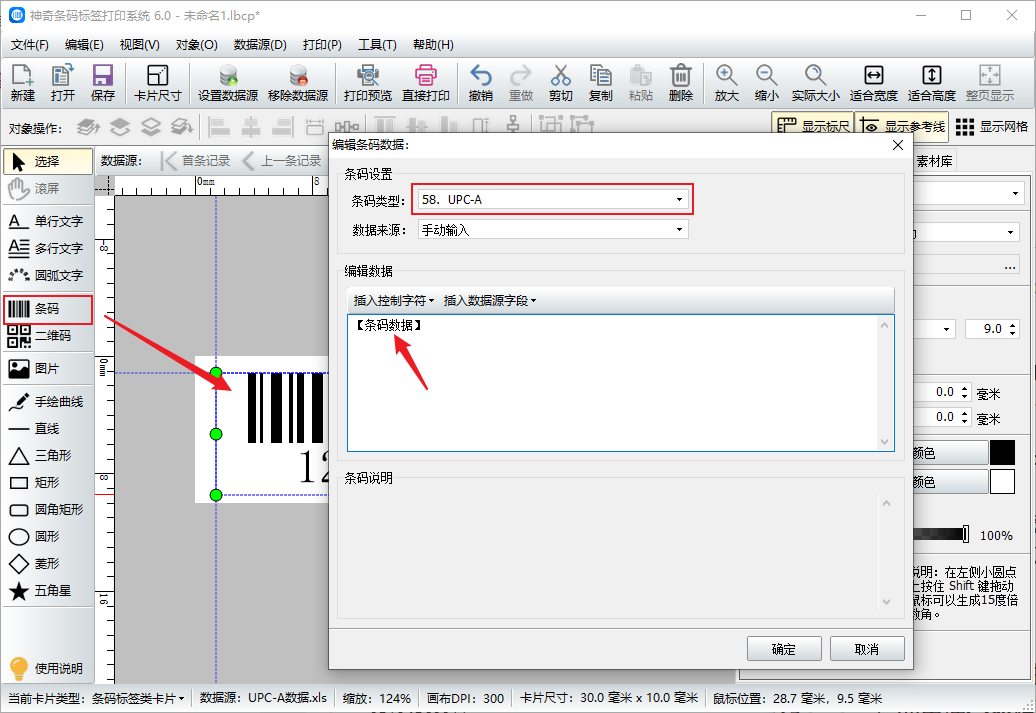Go to 上一条记录 previous record
The width and height of the screenshot is (1036, 713).
click(283, 161)
